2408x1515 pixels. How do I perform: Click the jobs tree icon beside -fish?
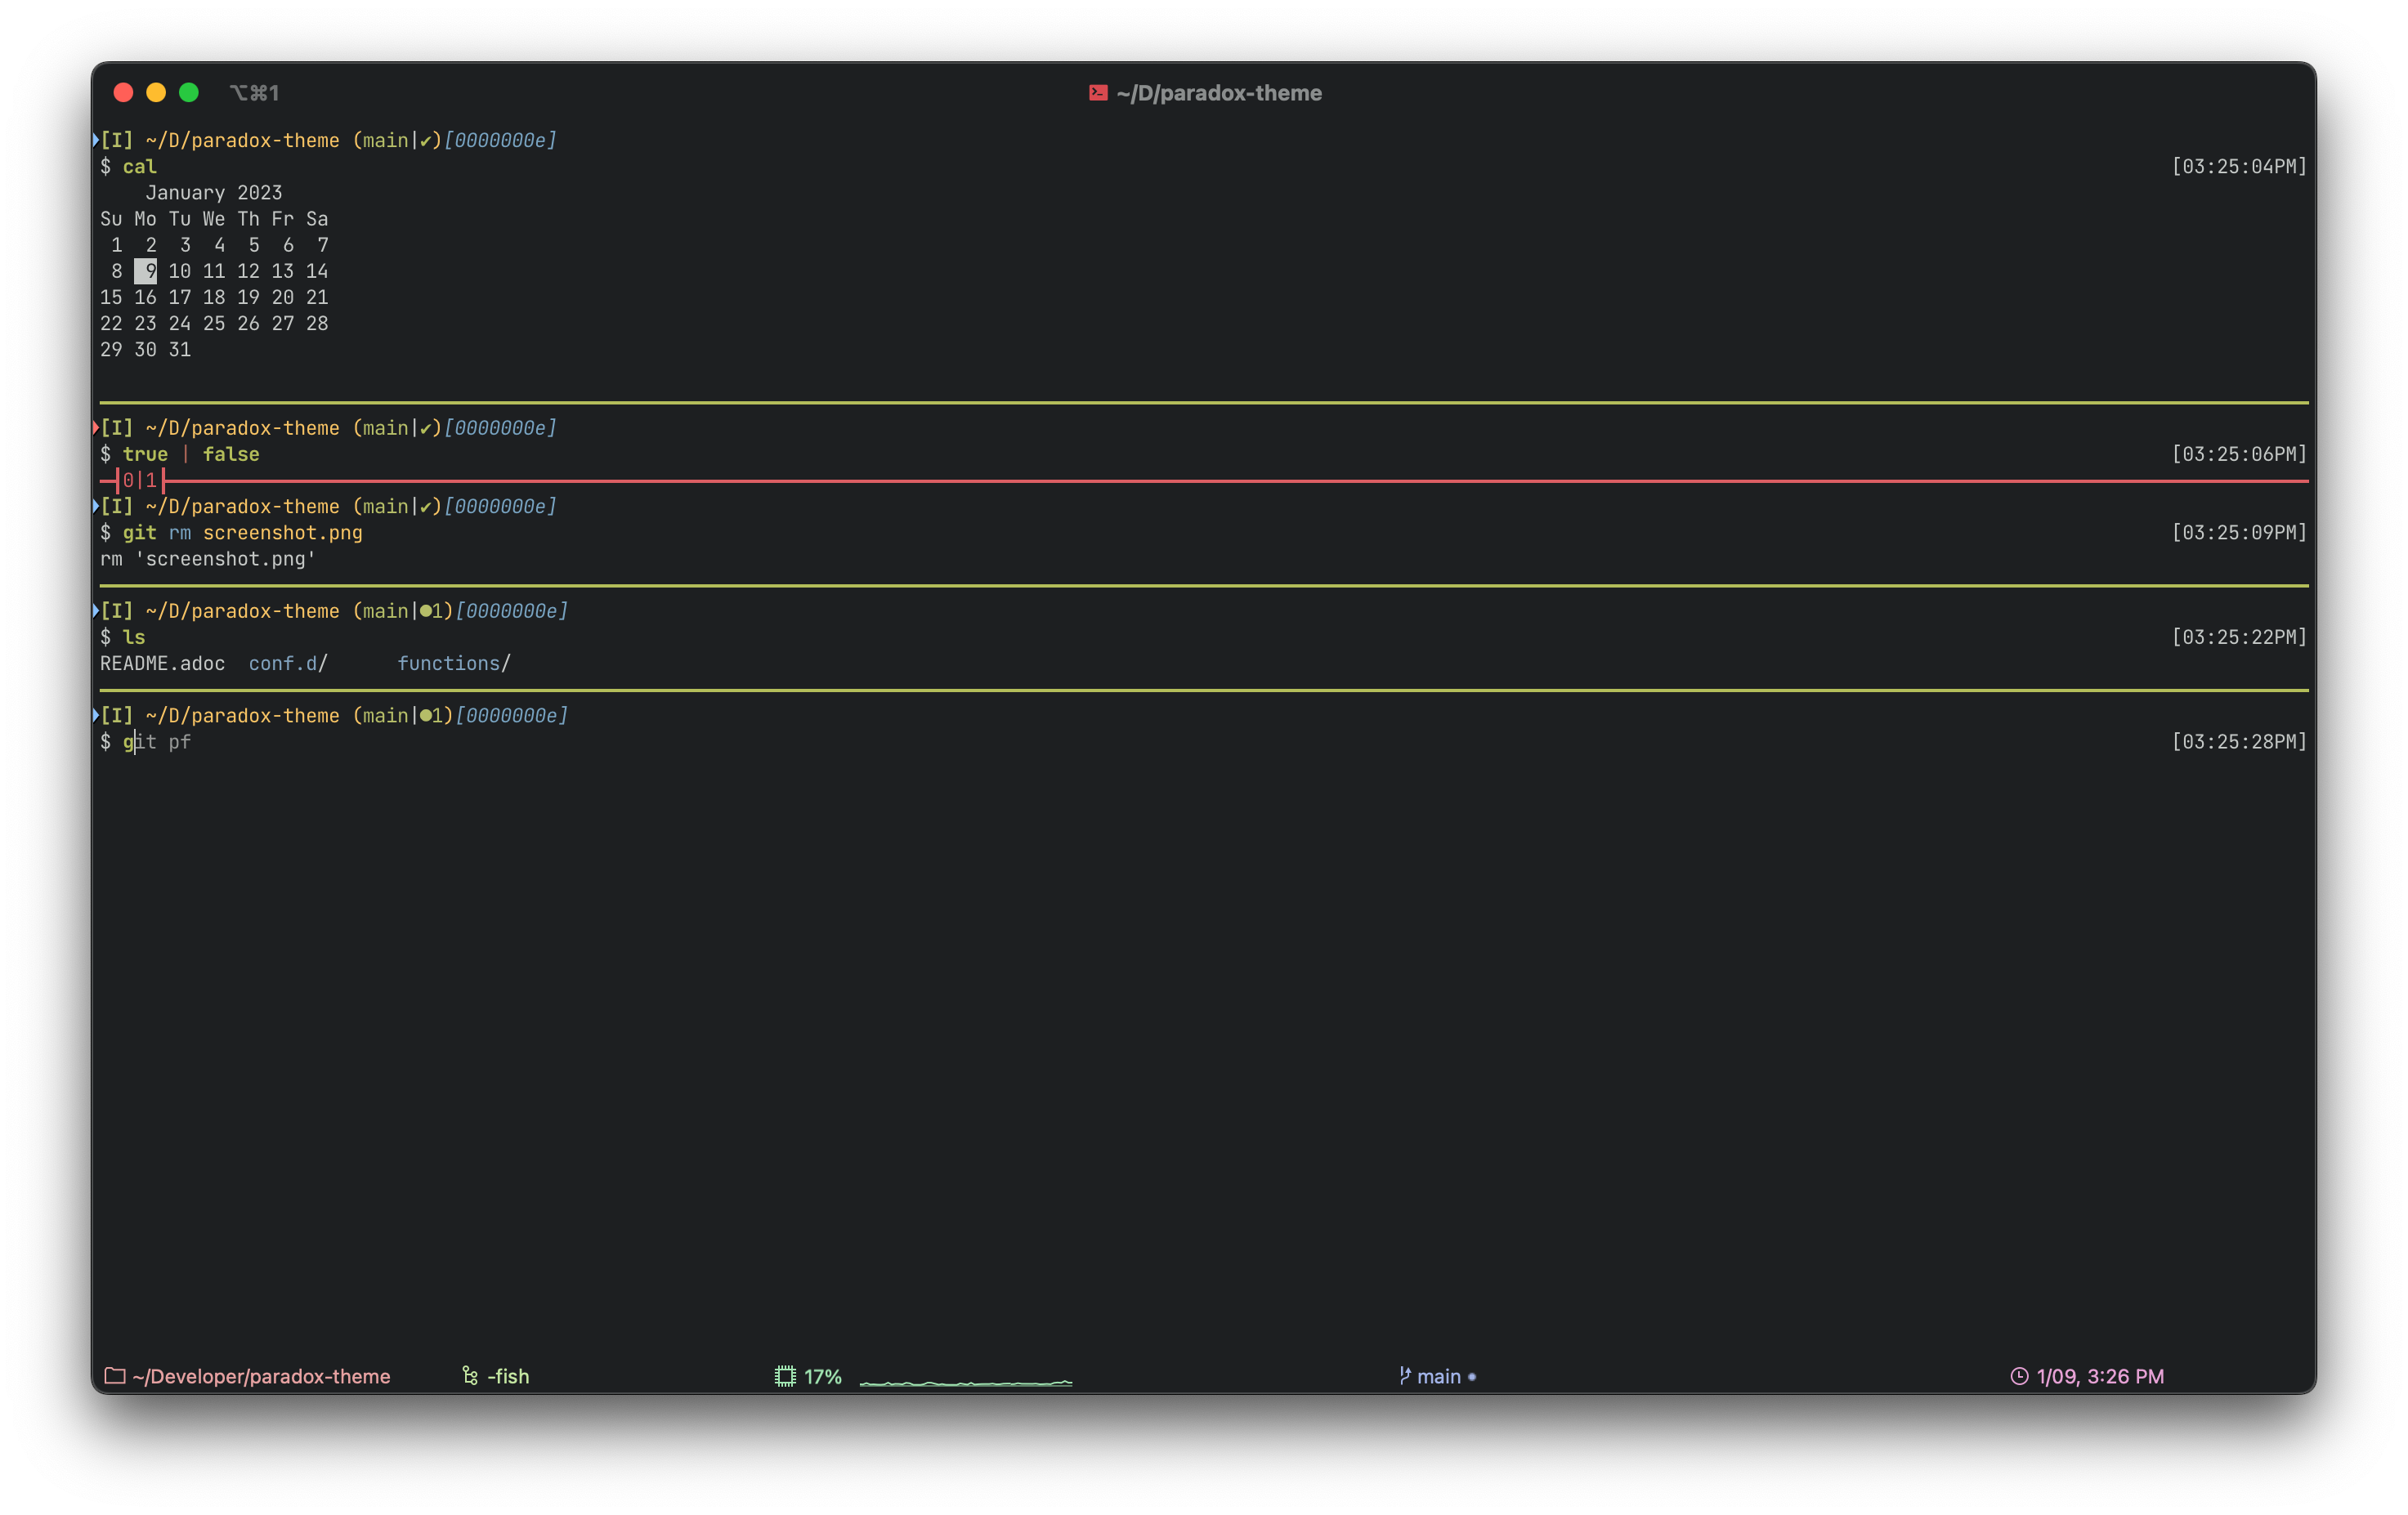pos(470,1376)
